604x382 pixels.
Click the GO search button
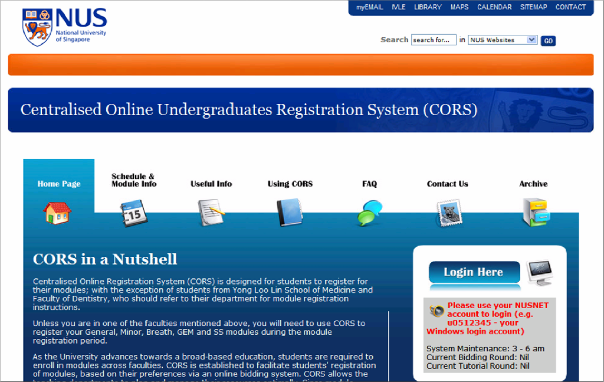(548, 40)
